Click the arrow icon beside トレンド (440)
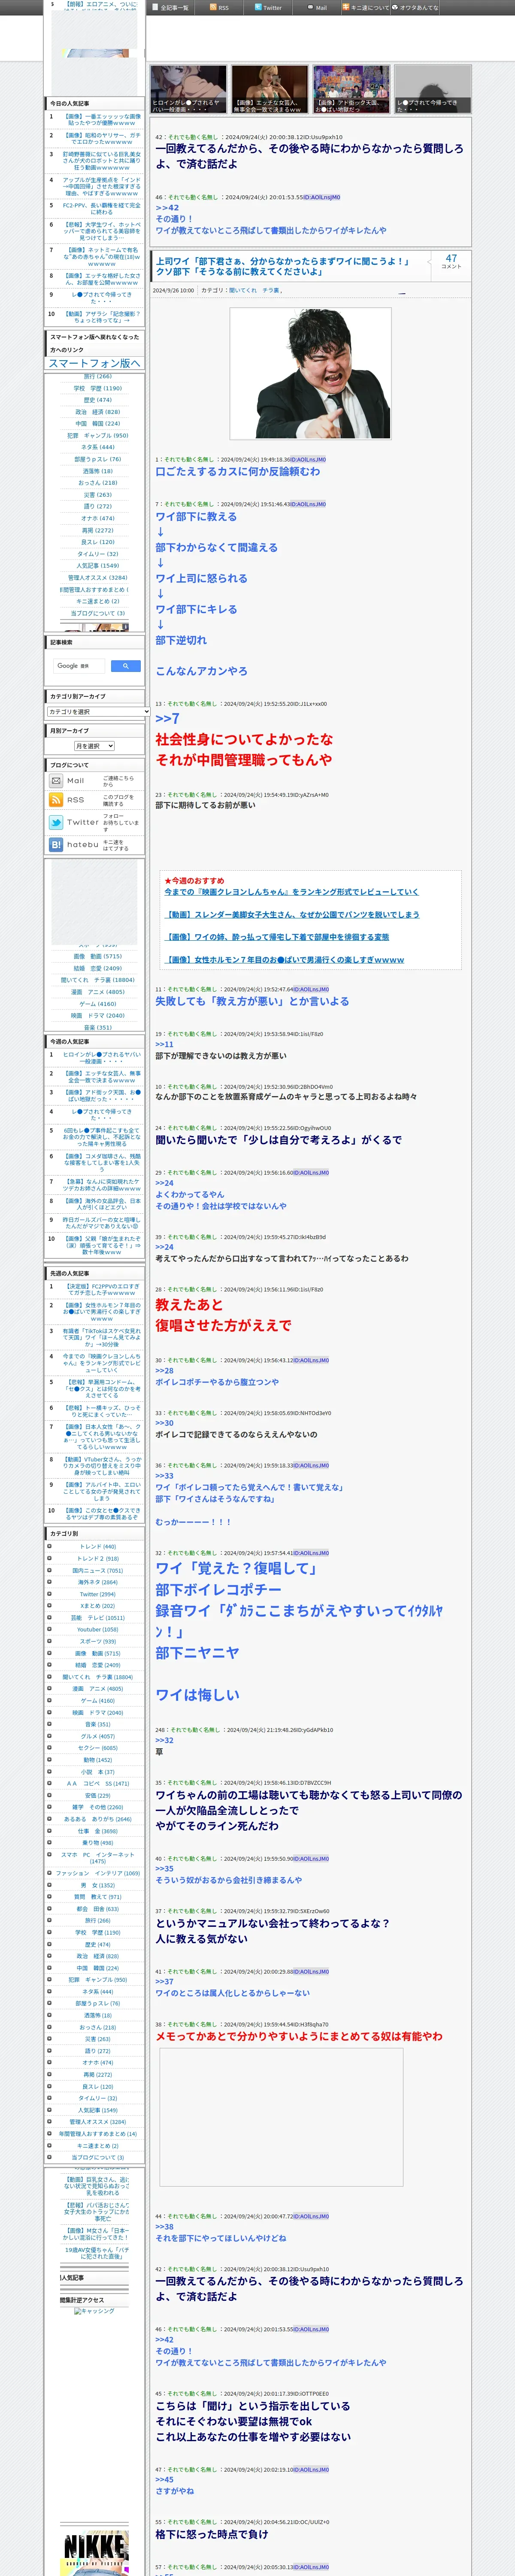This screenshot has height=2576, width=515. click(49, 1546)
